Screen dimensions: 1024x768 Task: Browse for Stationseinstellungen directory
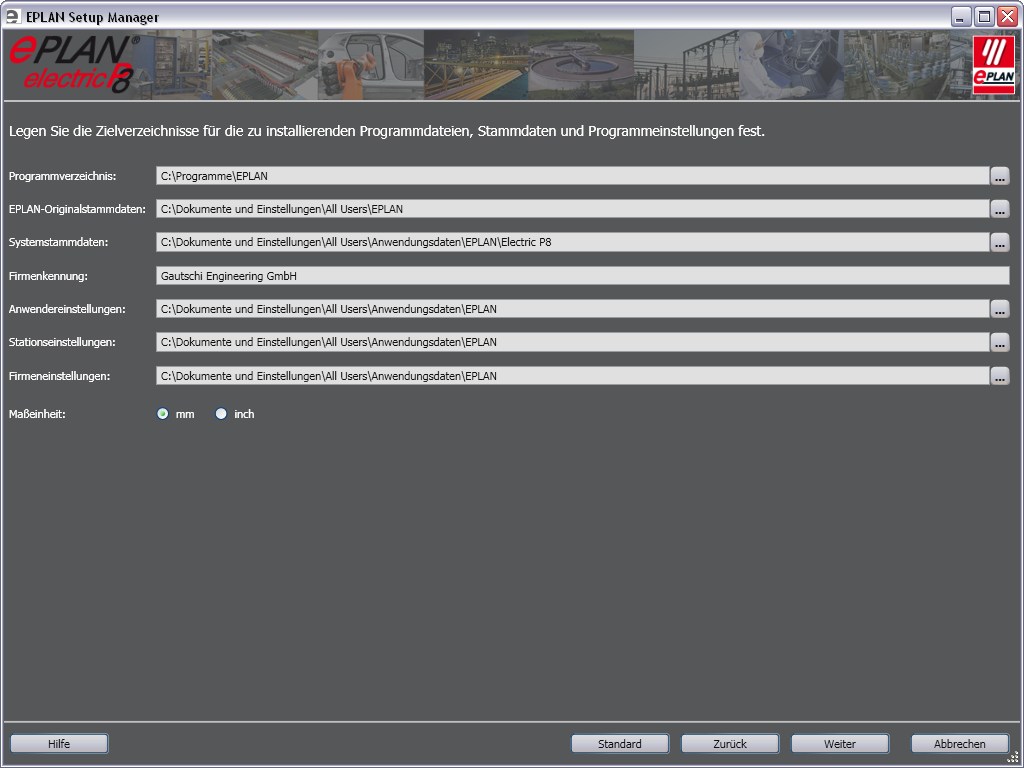[1000, 342]
